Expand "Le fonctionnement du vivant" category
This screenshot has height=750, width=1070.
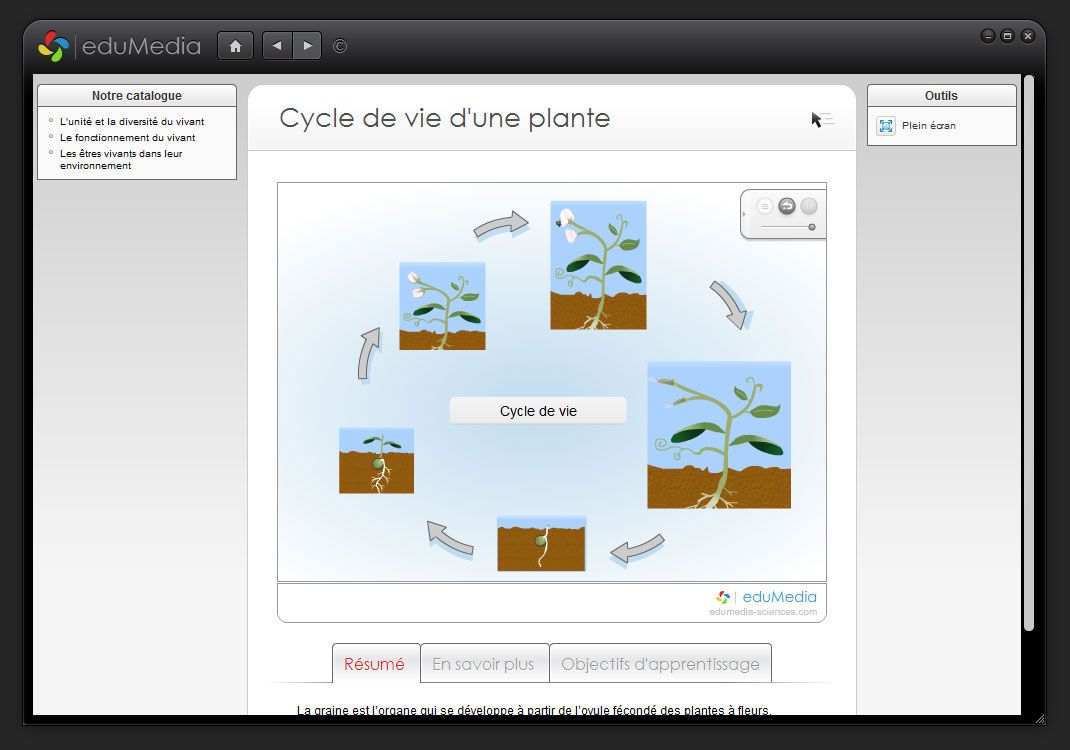127,138
